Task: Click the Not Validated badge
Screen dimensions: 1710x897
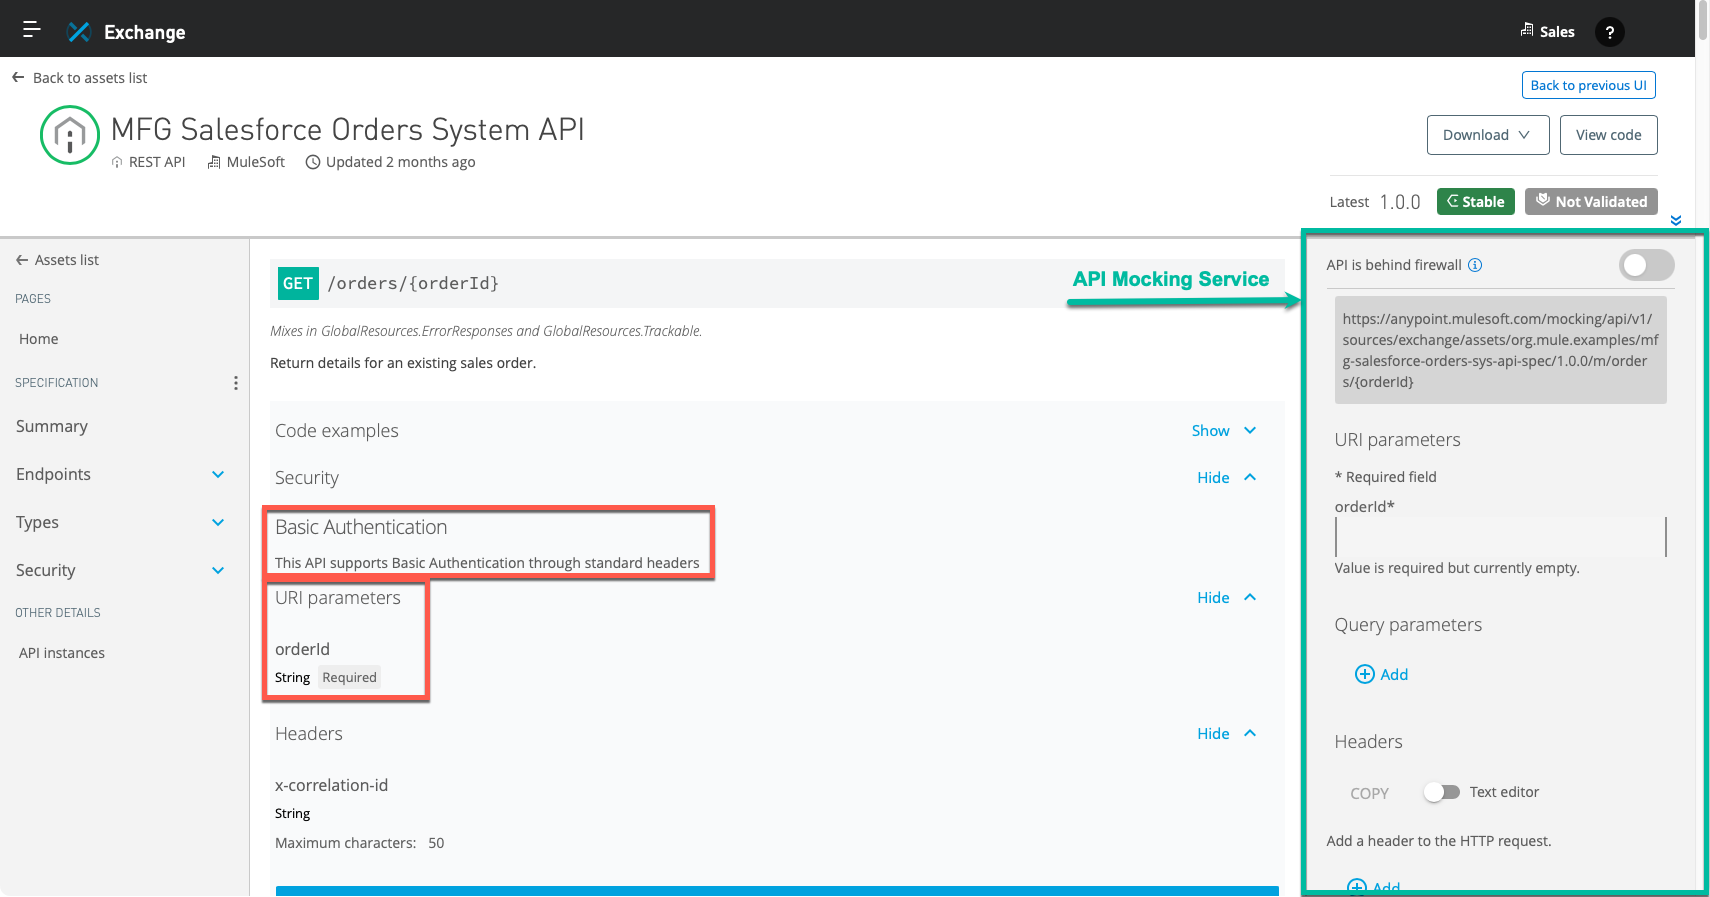Action: click(x=1591, y=201)
